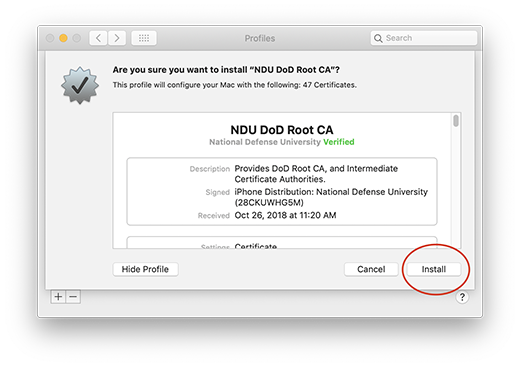Click the Cancel button

pyautogui.click(x=371, y=269)
